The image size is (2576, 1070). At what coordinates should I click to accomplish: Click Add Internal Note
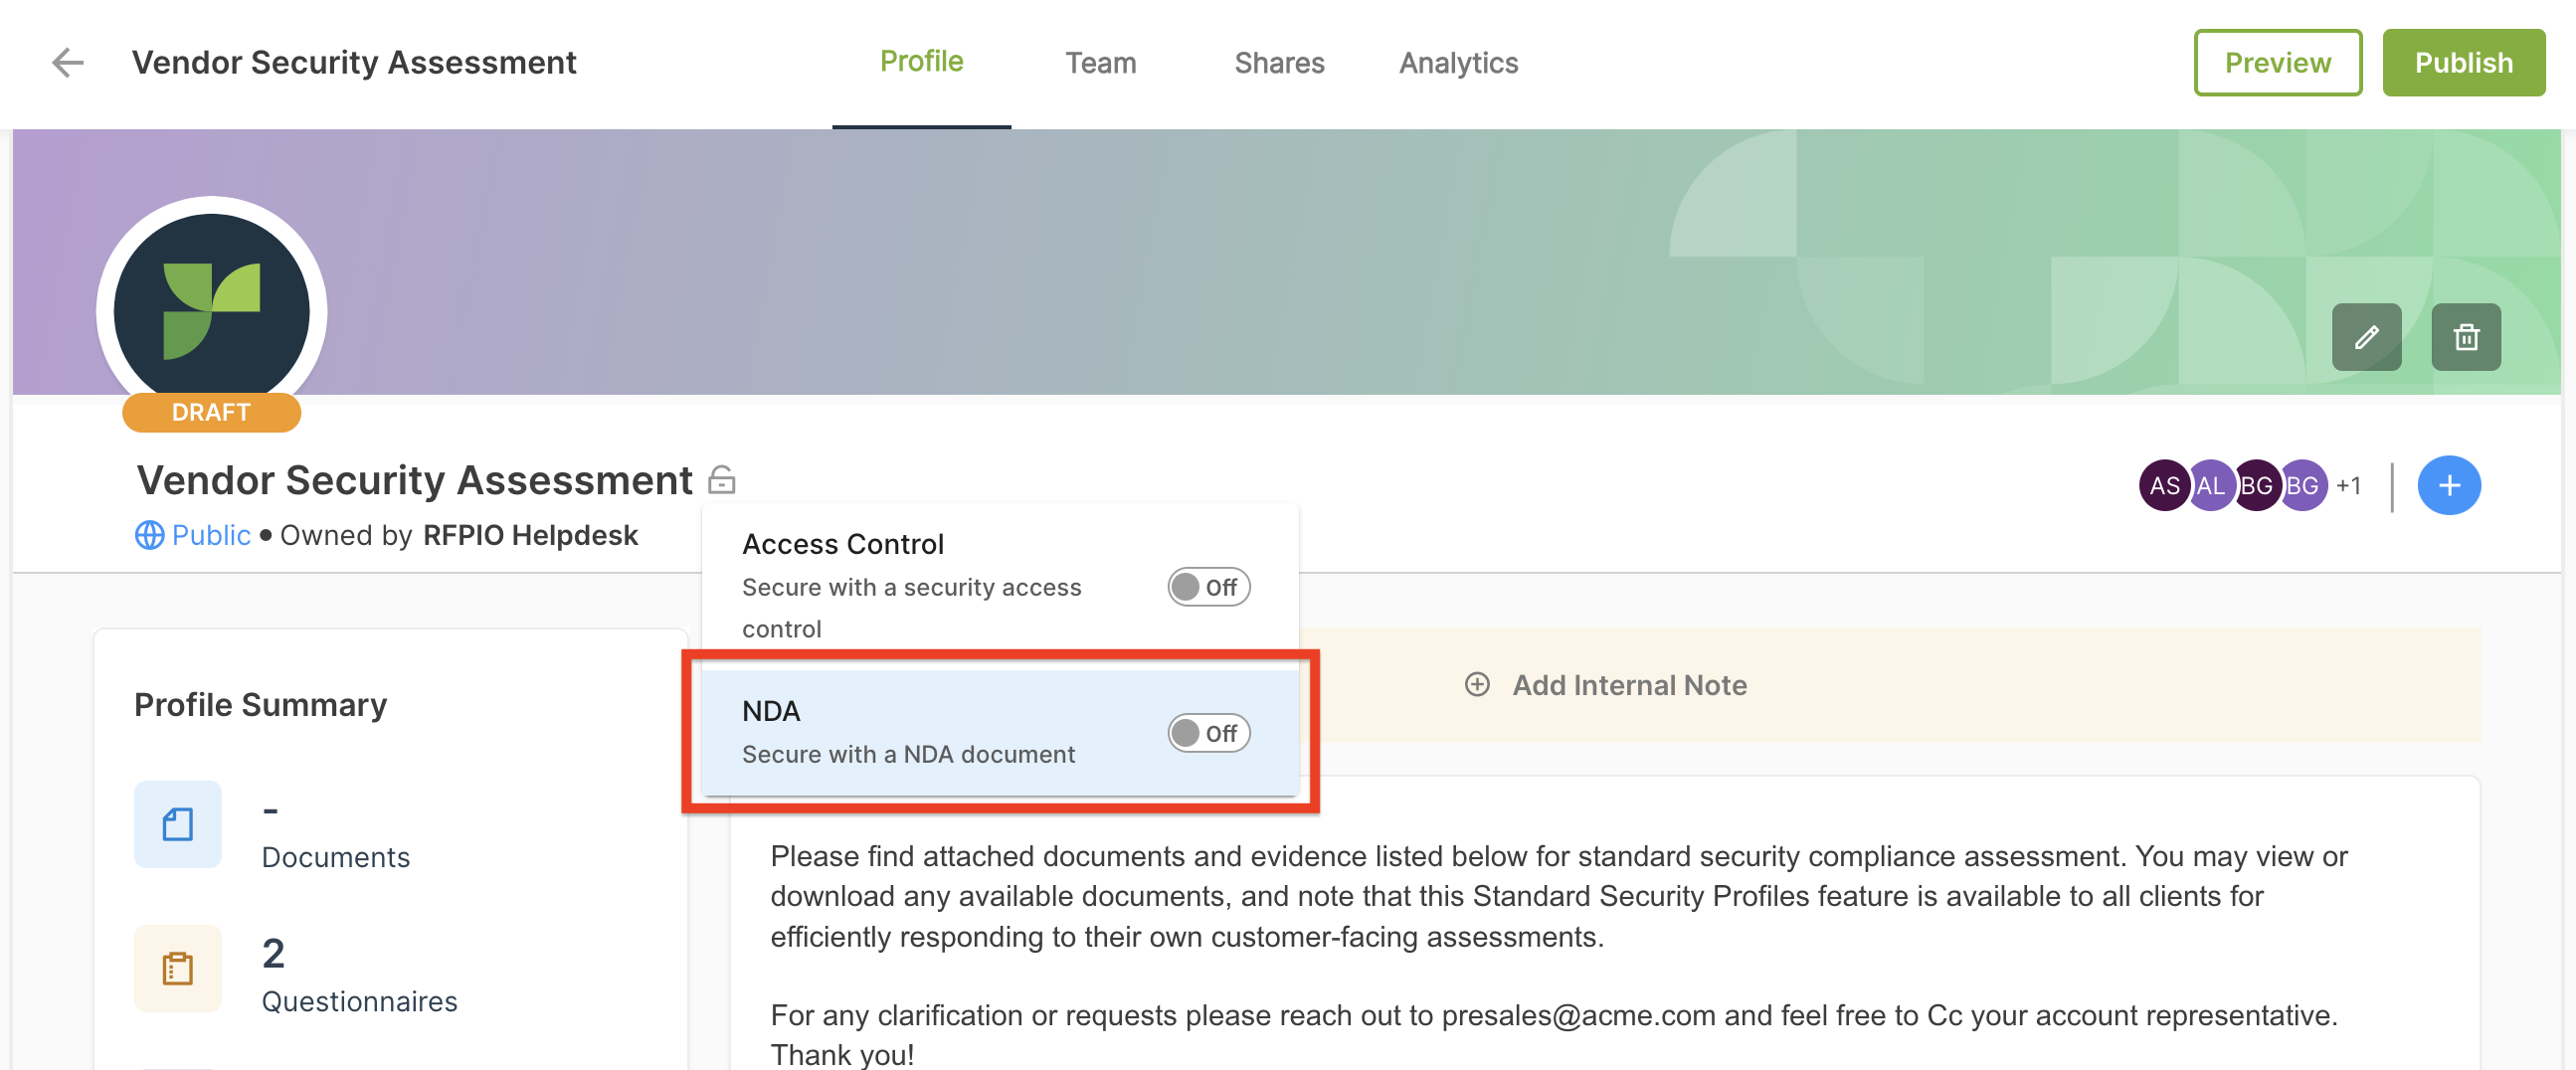click(1606, 685)
